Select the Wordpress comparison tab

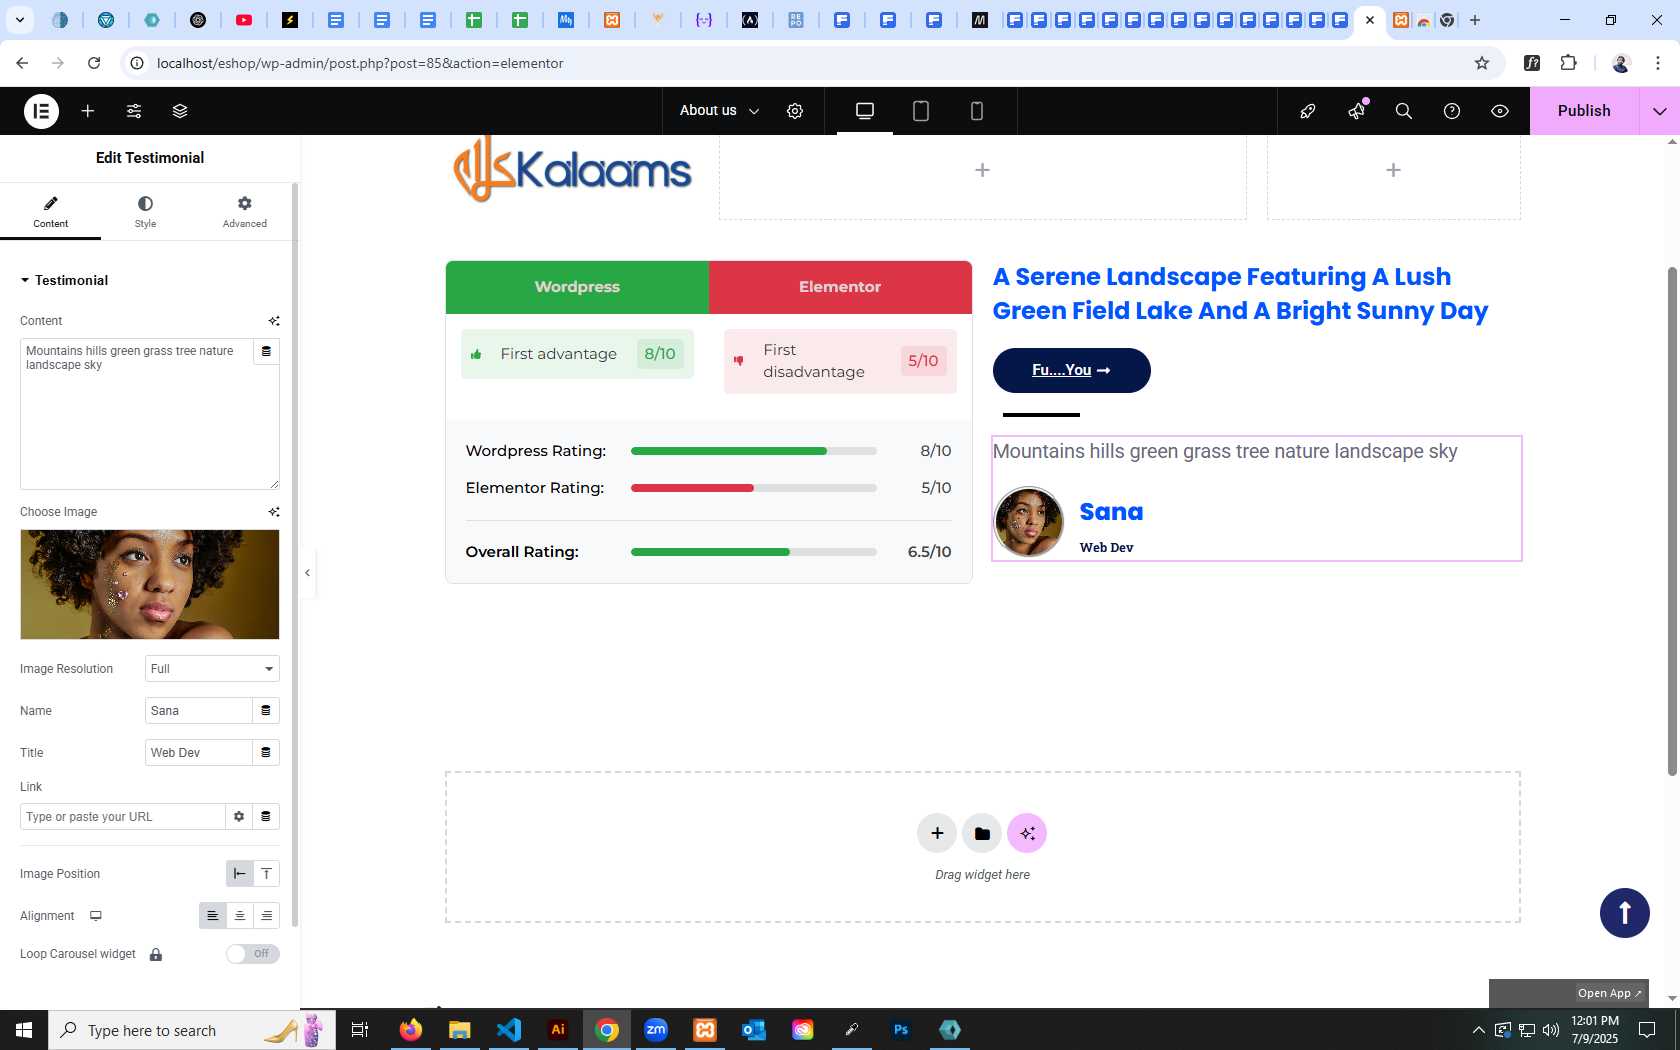(577, 287)
